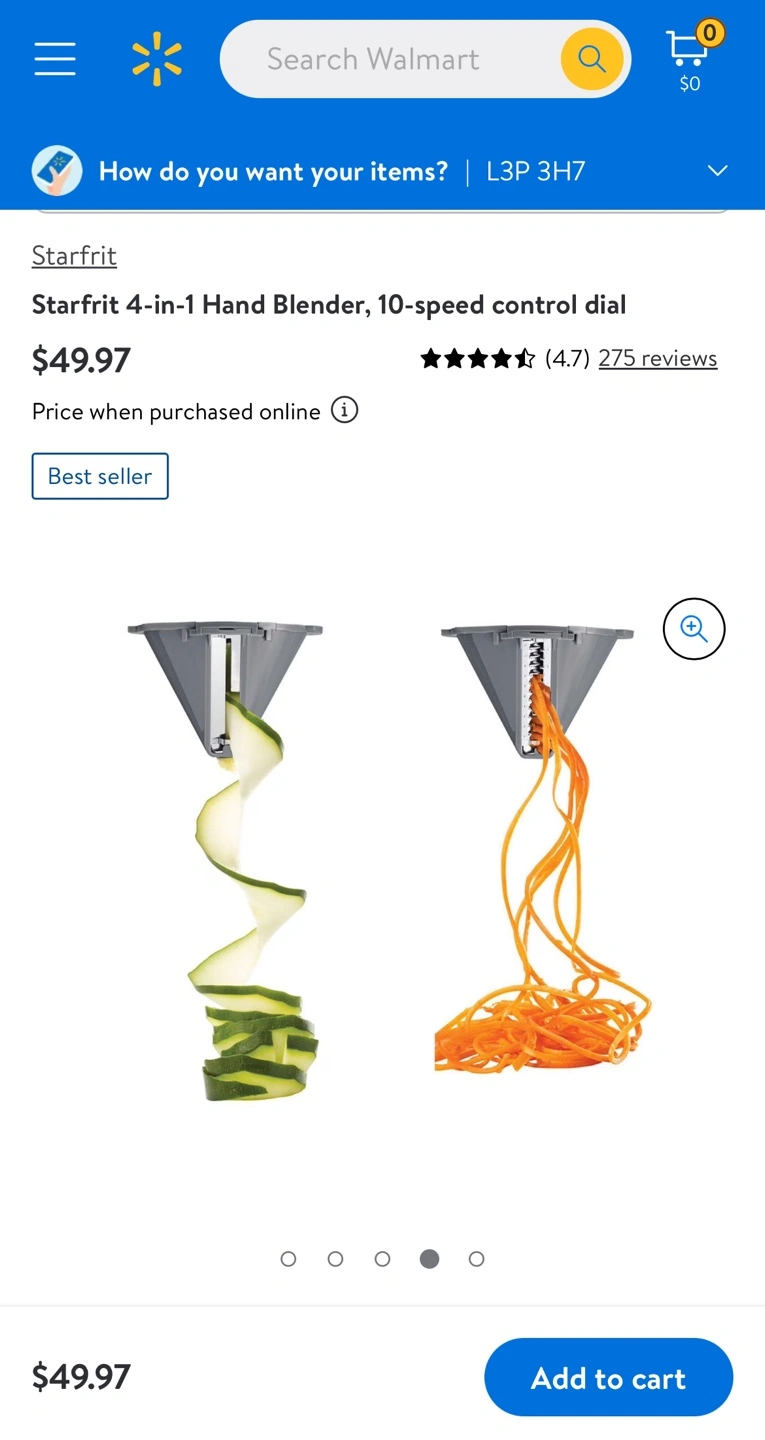Click the star rating display

[478, 359]
